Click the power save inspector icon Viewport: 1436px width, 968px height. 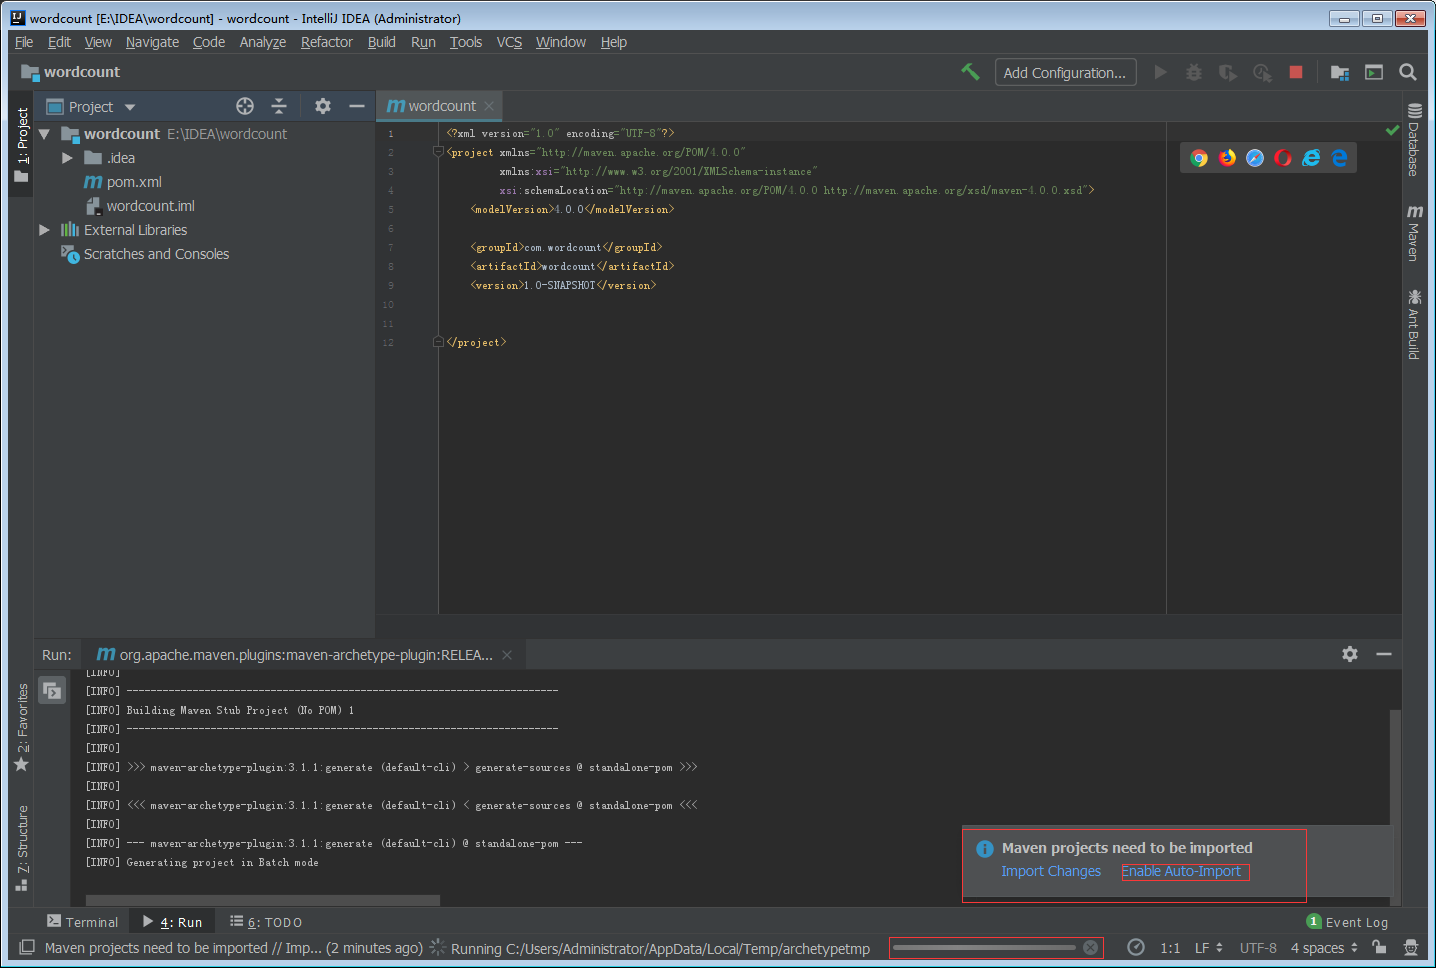click(1411, 948)
